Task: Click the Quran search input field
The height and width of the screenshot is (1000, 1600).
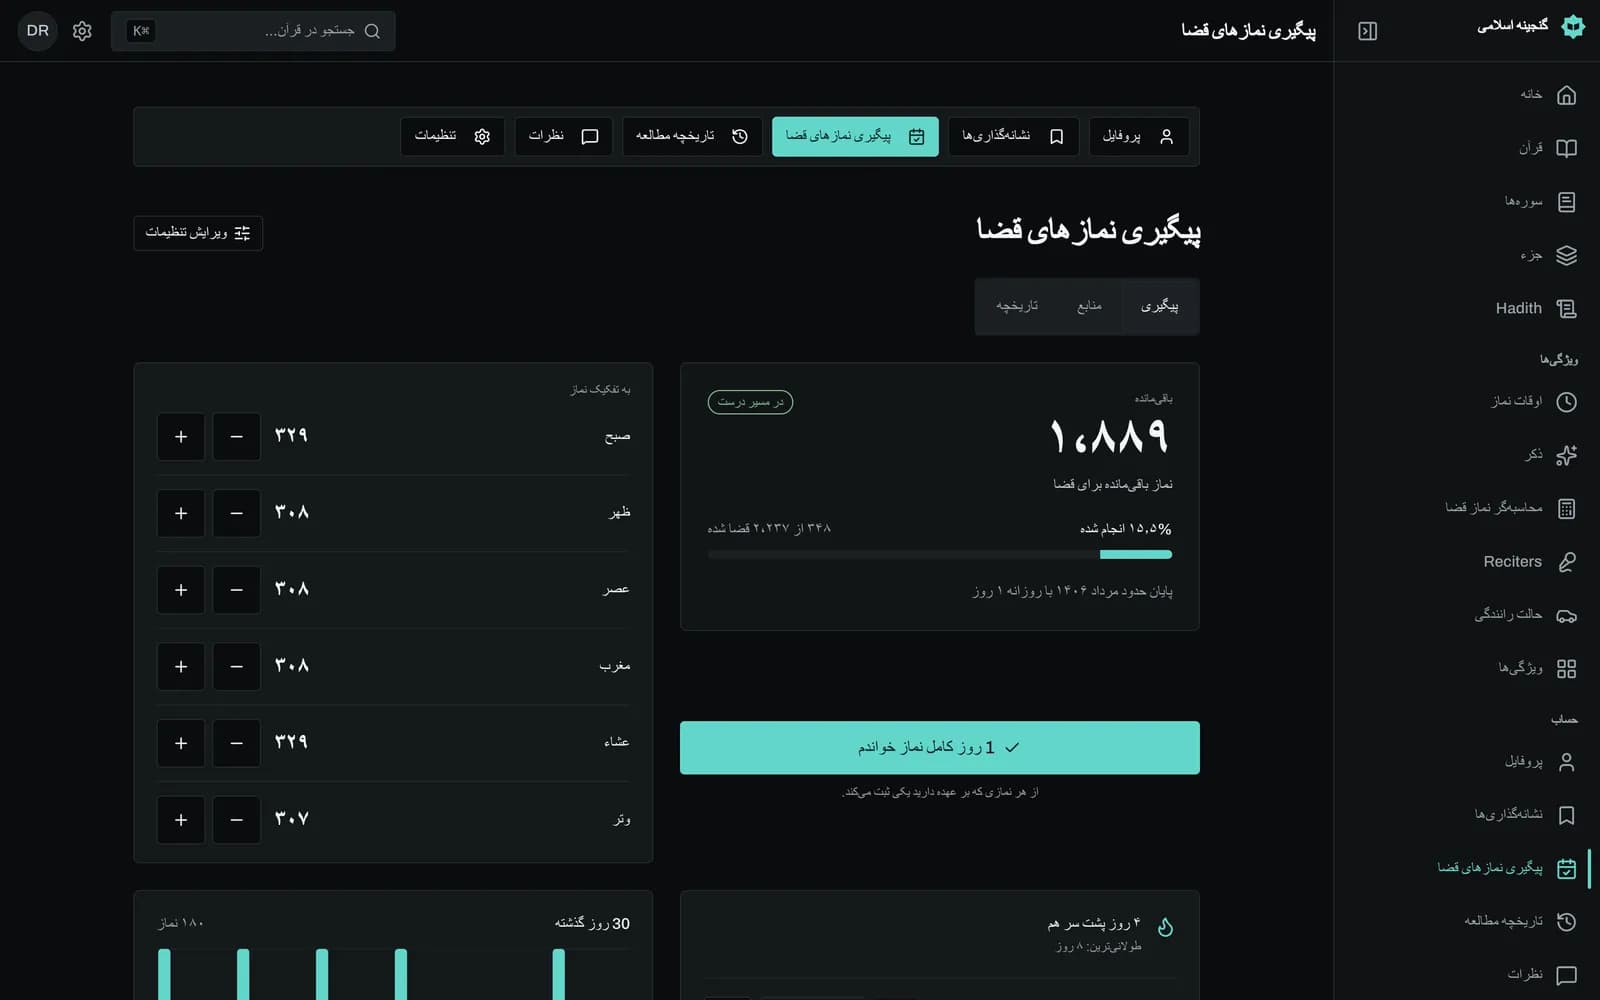Action: pos(253,31)
